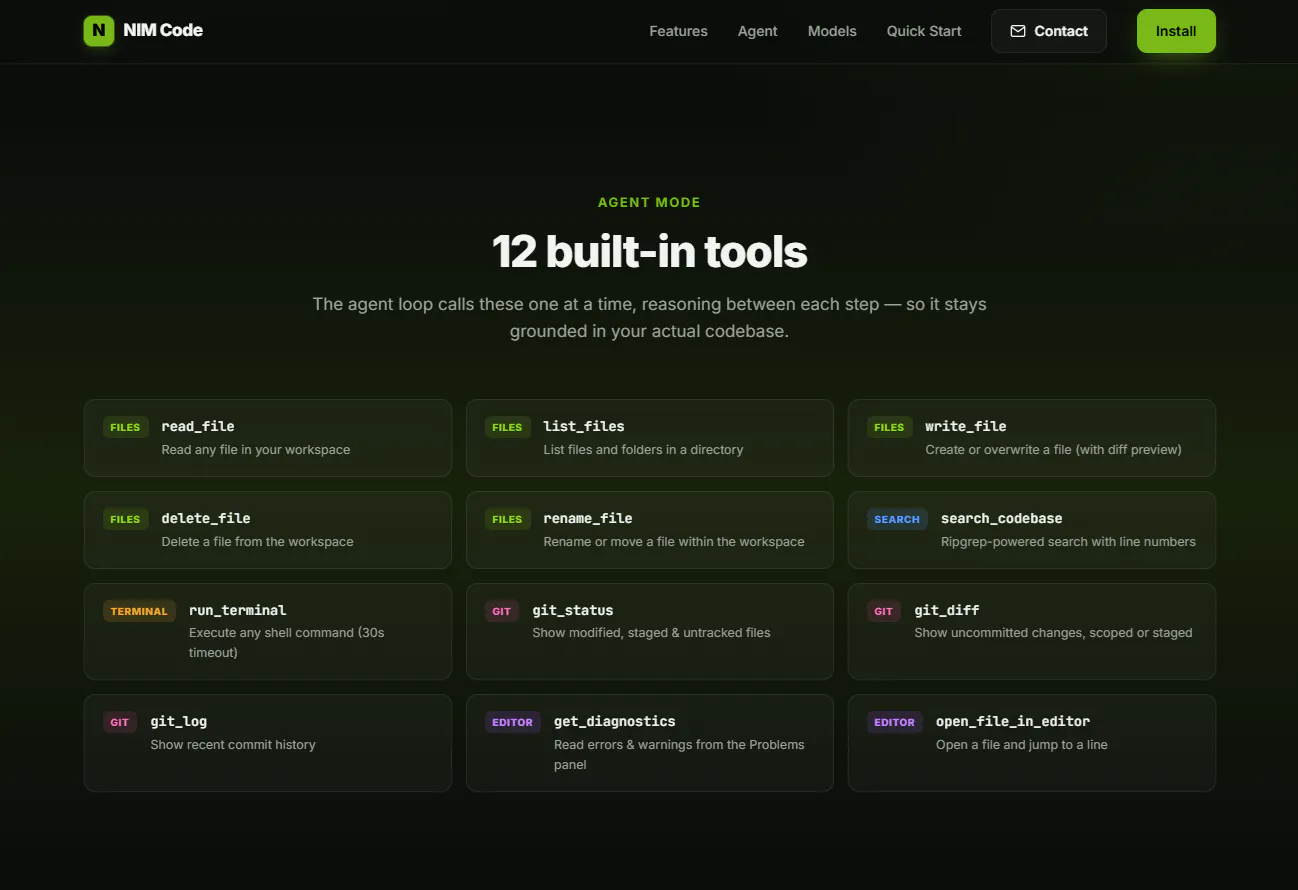Image resolution: width=1298 pixels, height=890 pixels.
Task: Click the FILES badge on list_files
Action: pyautogui.click(x=507, y=427)
